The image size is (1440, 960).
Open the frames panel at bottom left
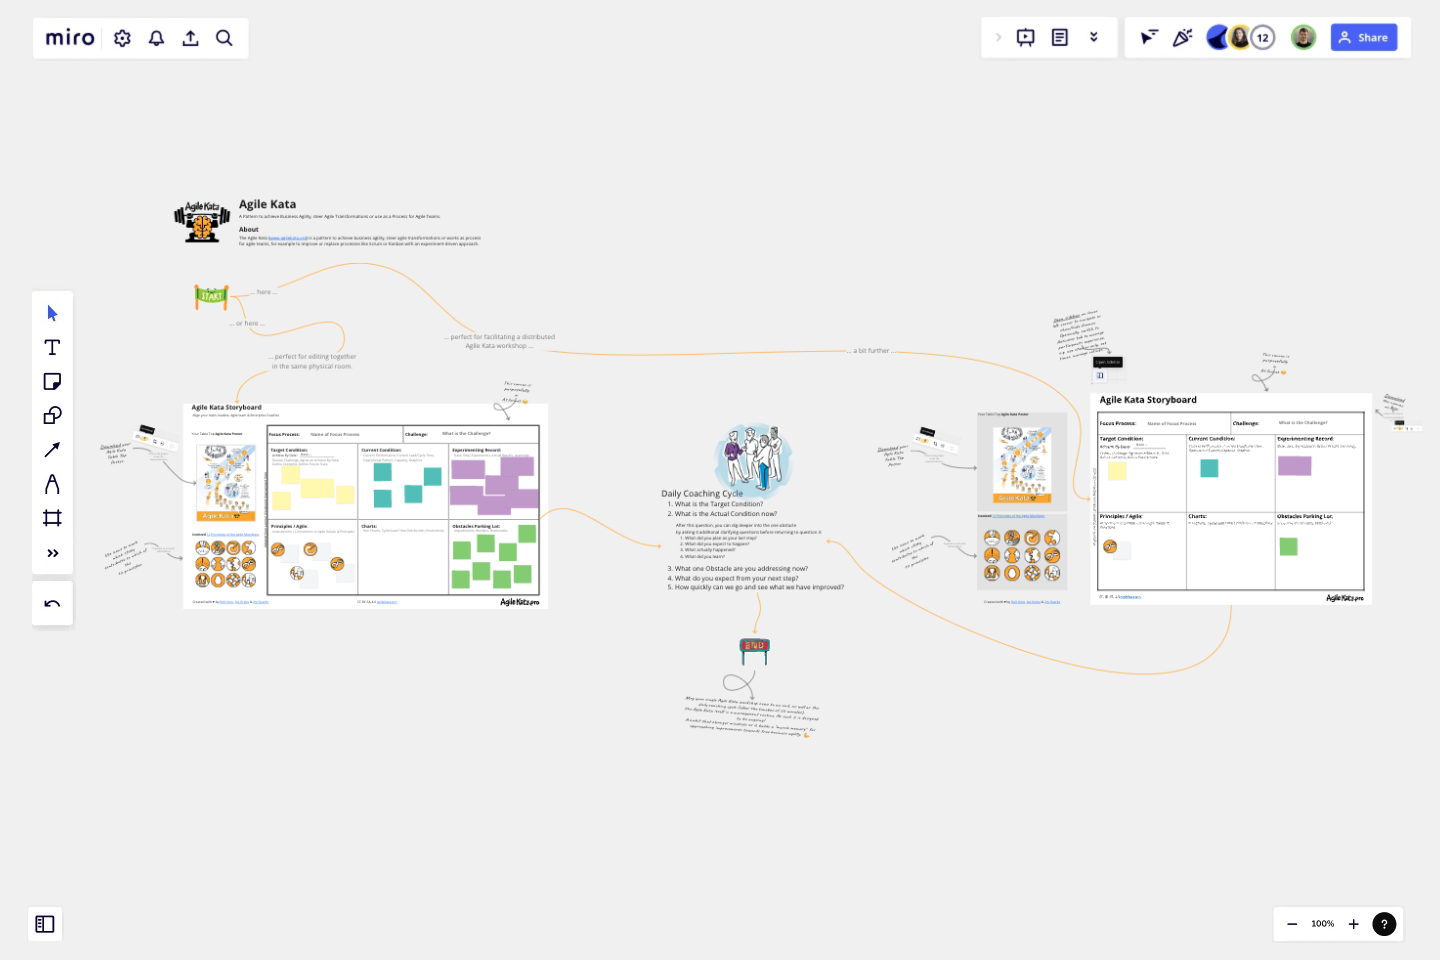point(45,924)
